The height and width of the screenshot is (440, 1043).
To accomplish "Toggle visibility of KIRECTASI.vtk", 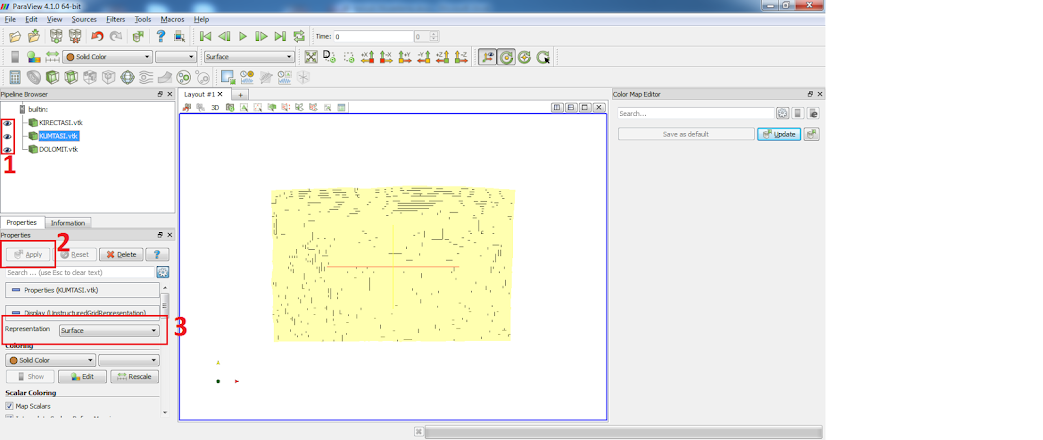I will pos(7,123).
